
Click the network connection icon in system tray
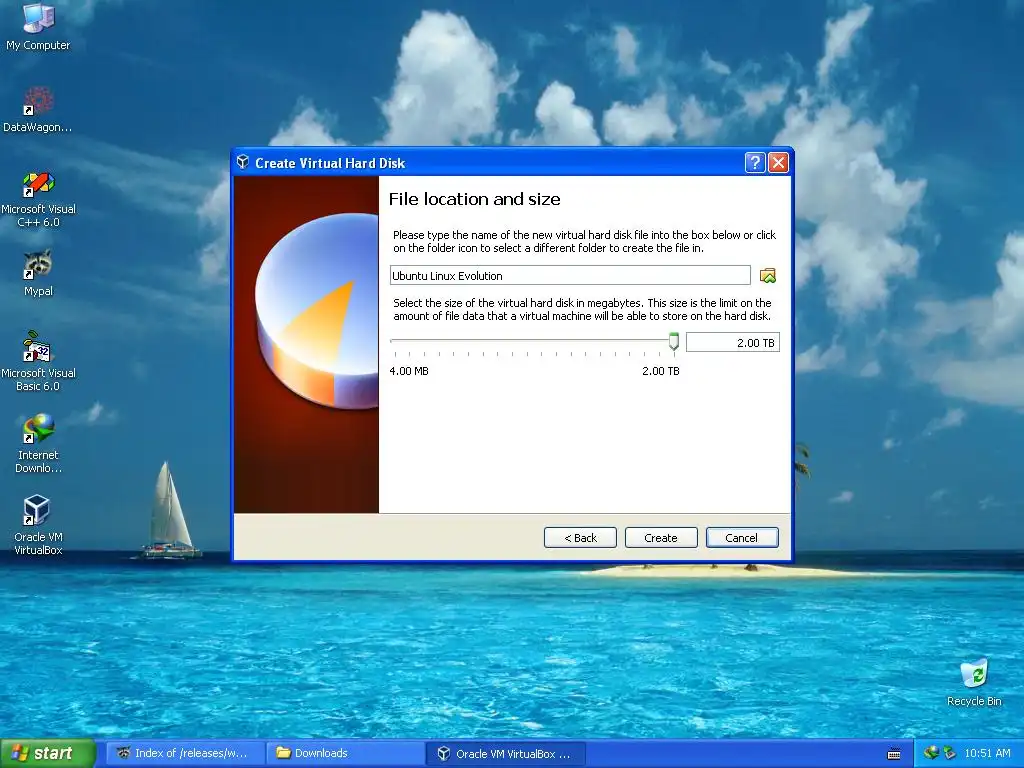tap(931, 753)
